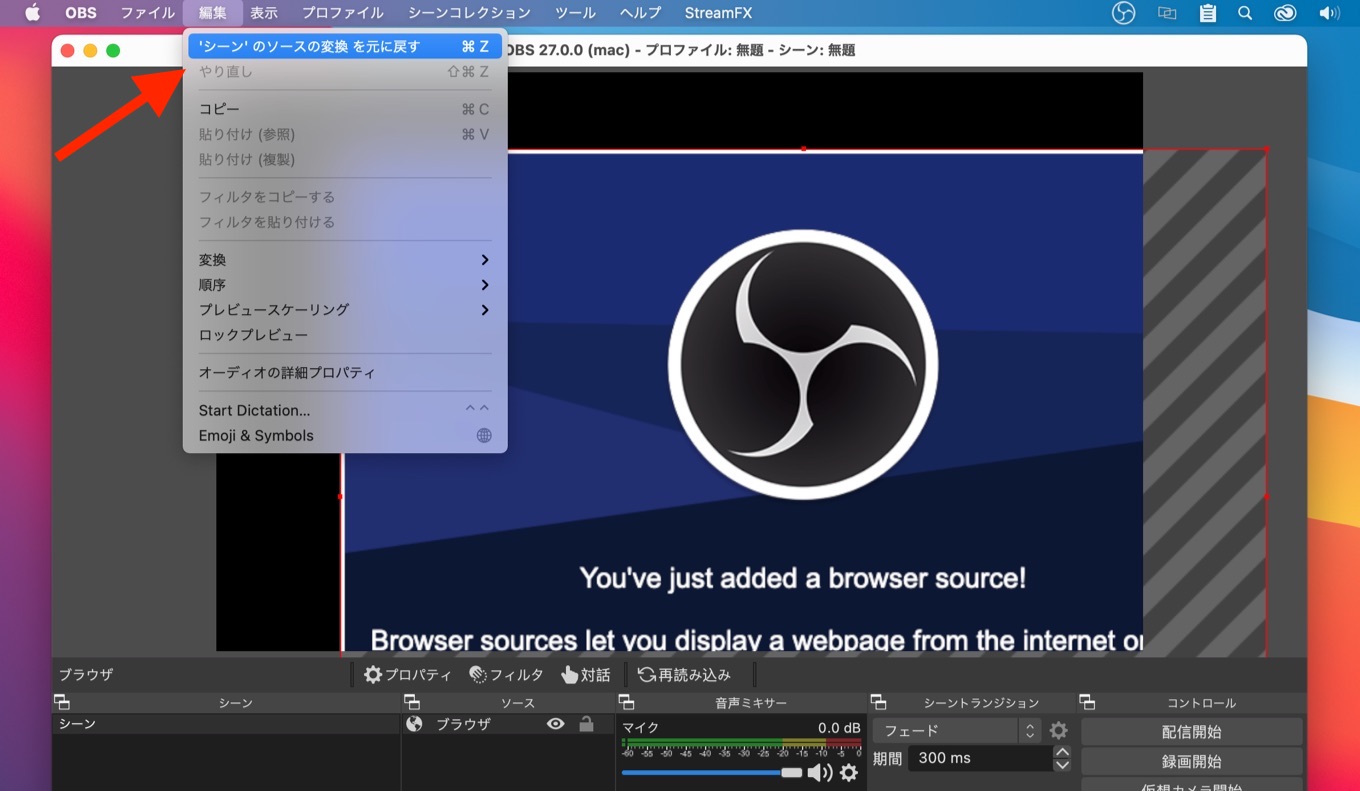1360x791 pixels.
Task: Click the globe icon beside Emoji & Symbols
Action: click(x=484, y=435)
